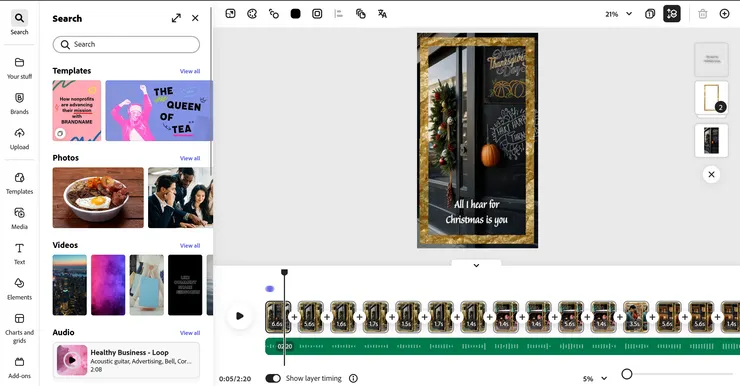Expand the Search panel to full view

click(176, 18)
